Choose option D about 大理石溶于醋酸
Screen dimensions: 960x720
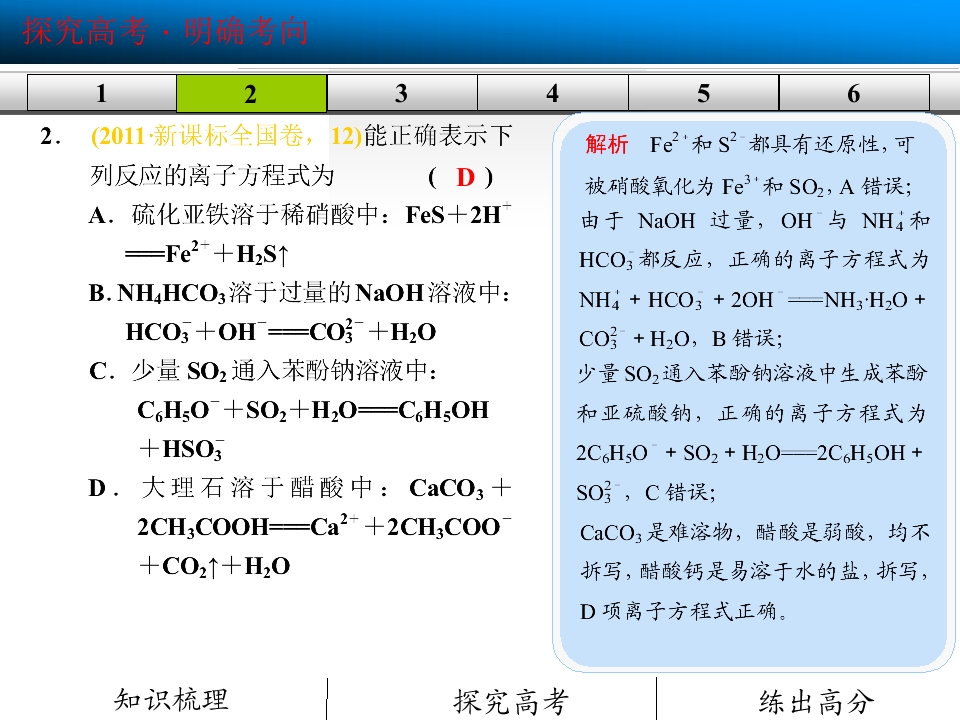coord(300,527)
